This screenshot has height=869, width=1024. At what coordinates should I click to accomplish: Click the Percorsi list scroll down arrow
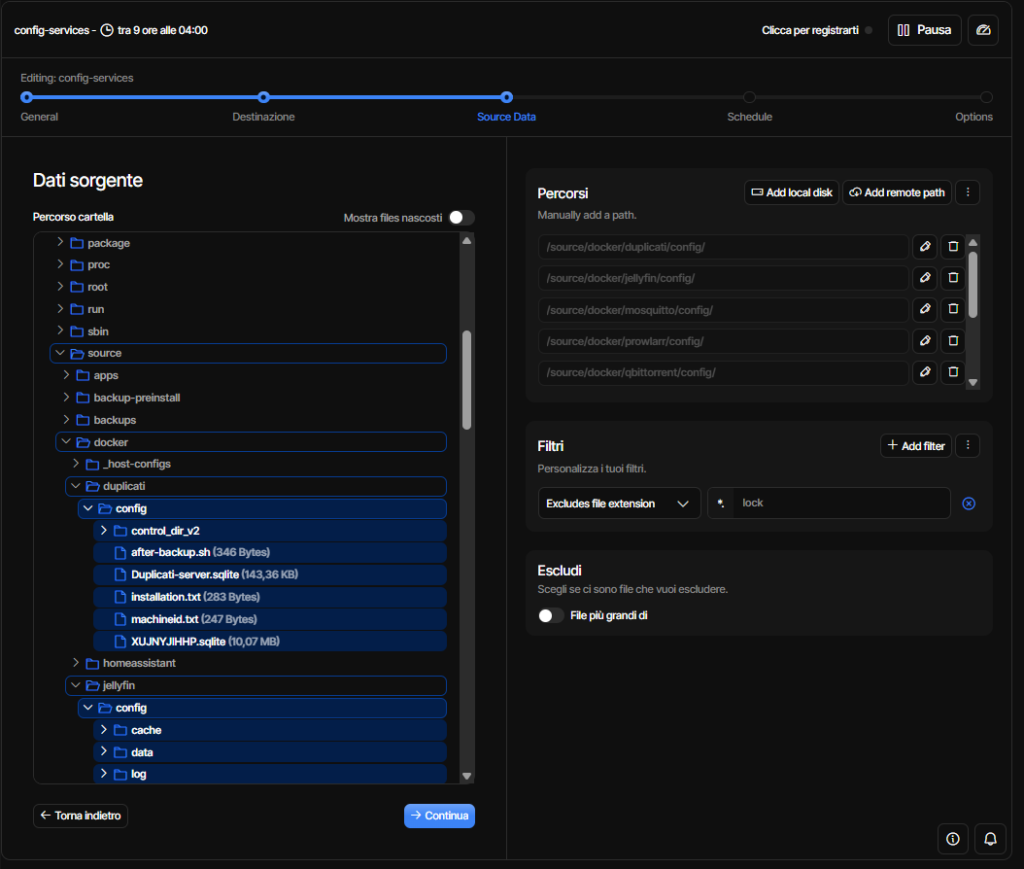click(973, 383)
